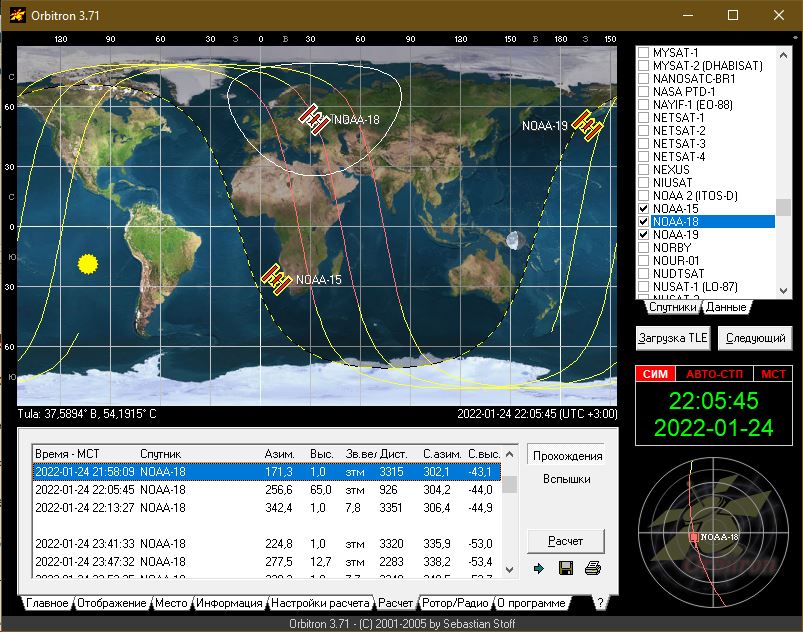
Task: Toggle the МСТ local time indicator
Action: point(773,374)
